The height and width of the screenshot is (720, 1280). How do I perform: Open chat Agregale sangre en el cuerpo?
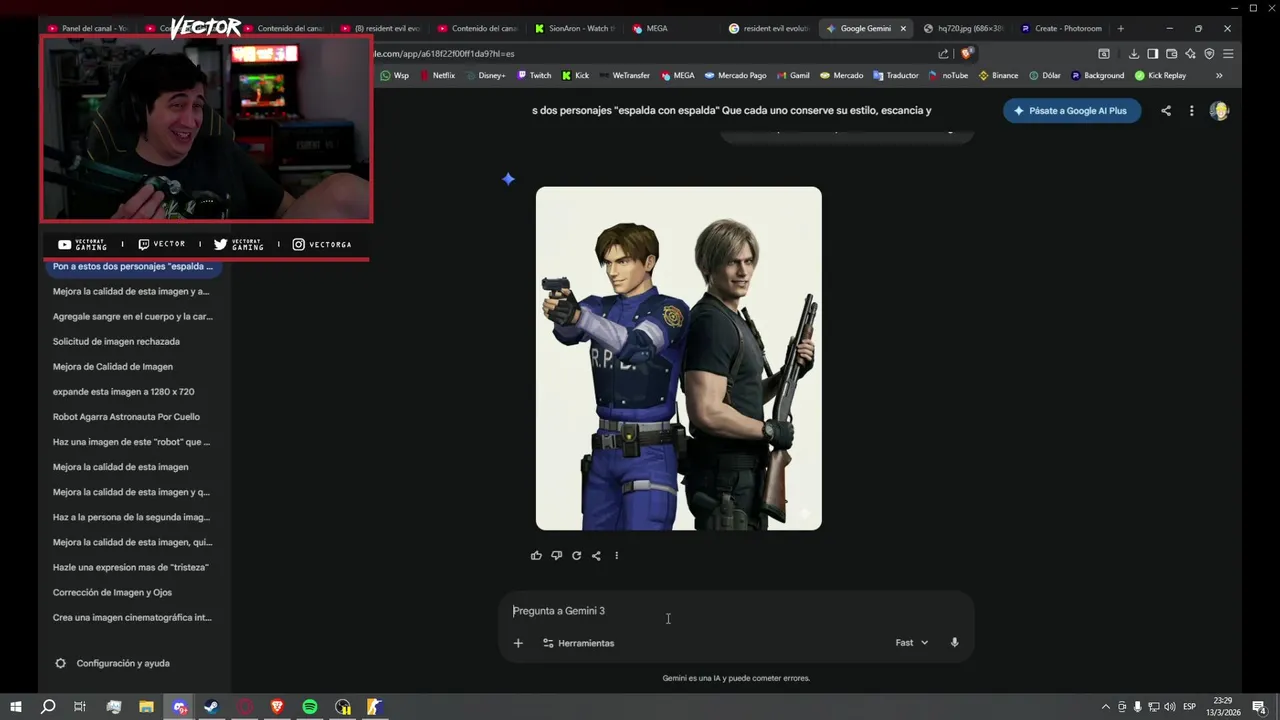(133, 316)
